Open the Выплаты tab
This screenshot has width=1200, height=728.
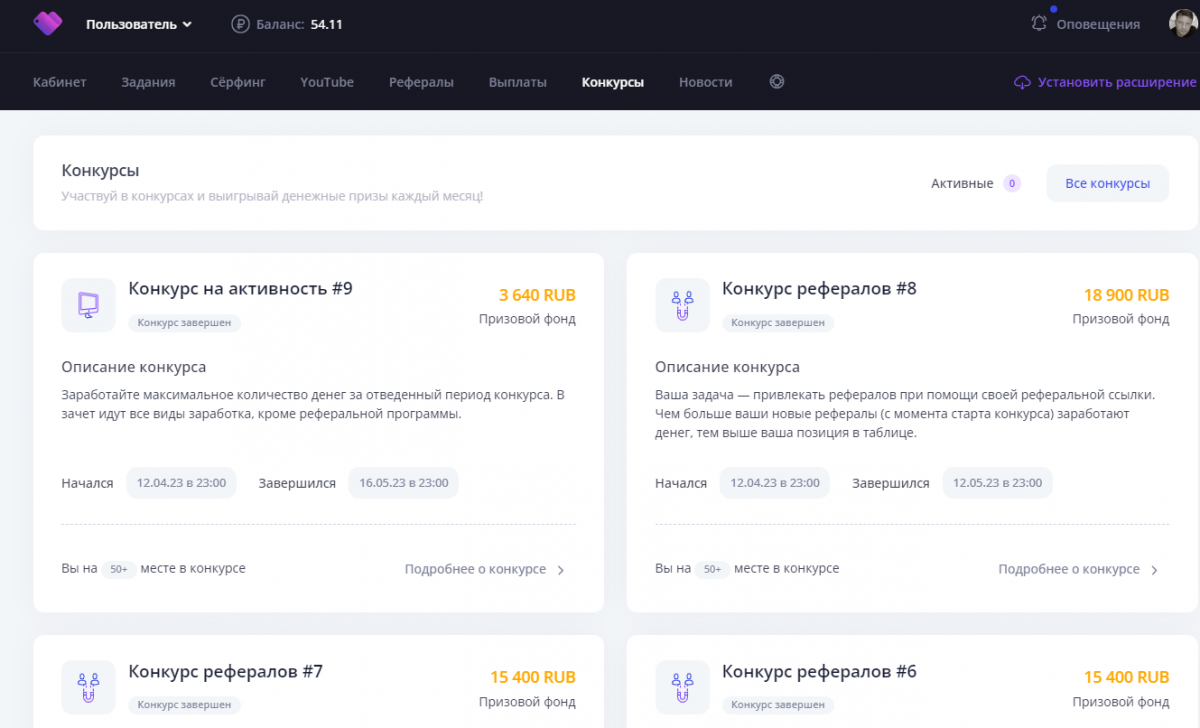click(517, 82)
